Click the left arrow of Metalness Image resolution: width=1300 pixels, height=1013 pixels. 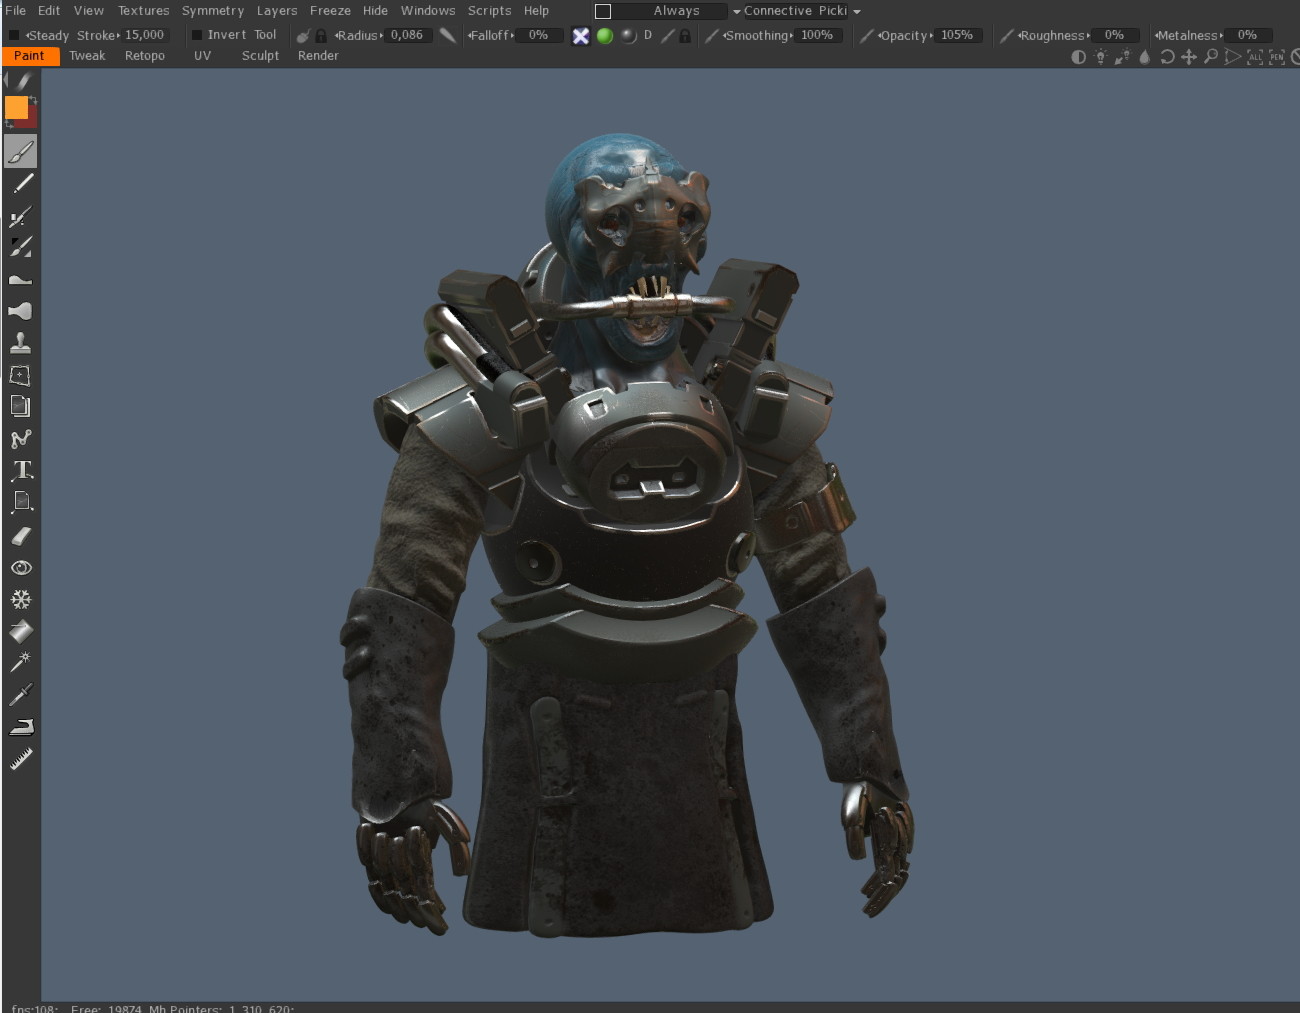(1157, 36)
